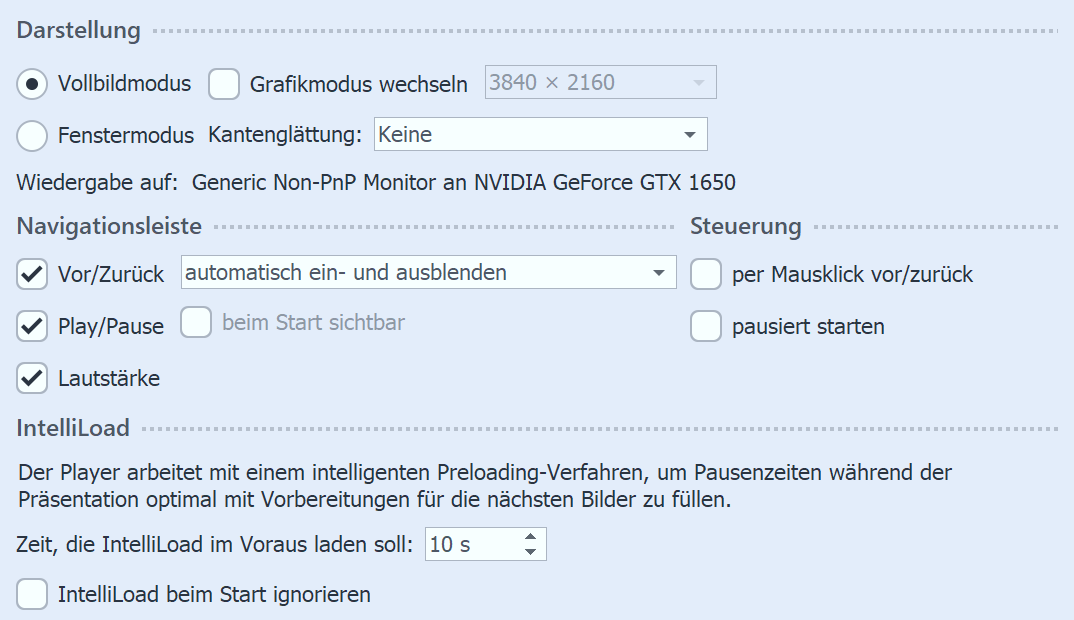Enable the Grafikmodus wechseln checkbox
Screen dimensions: 1074x620
point(223,84)
